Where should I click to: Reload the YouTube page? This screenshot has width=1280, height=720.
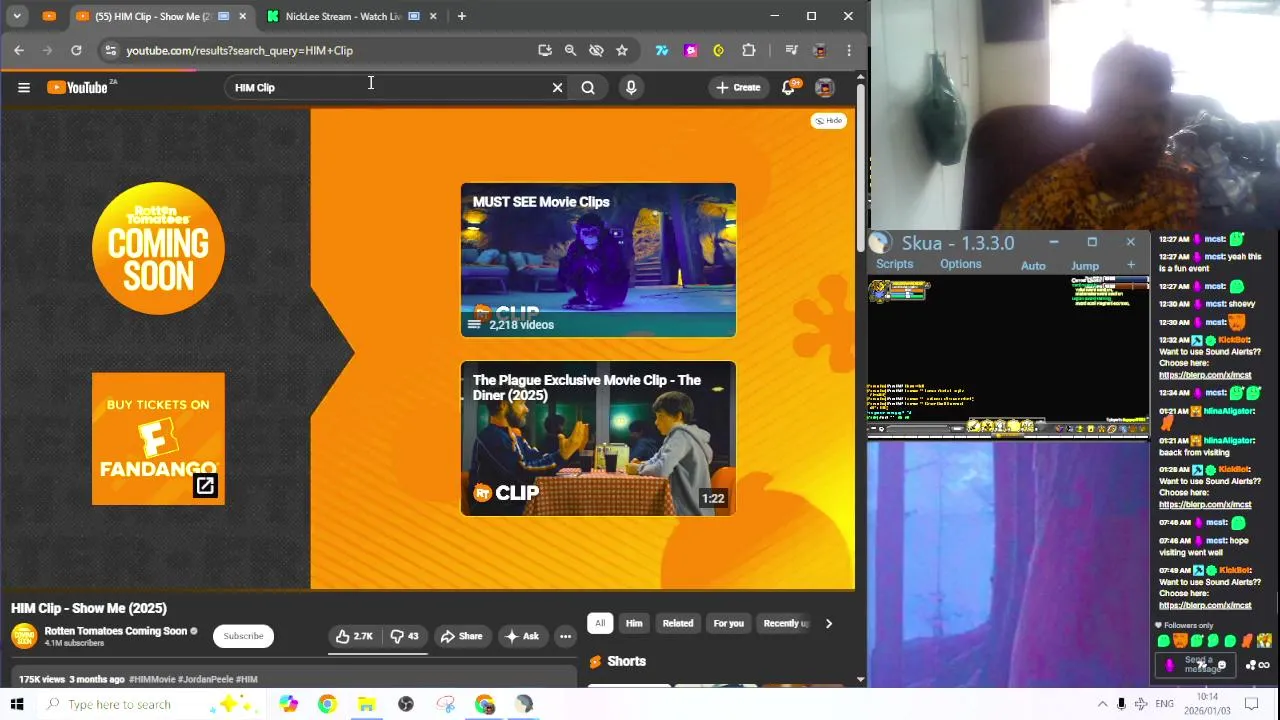coord(76,50)
